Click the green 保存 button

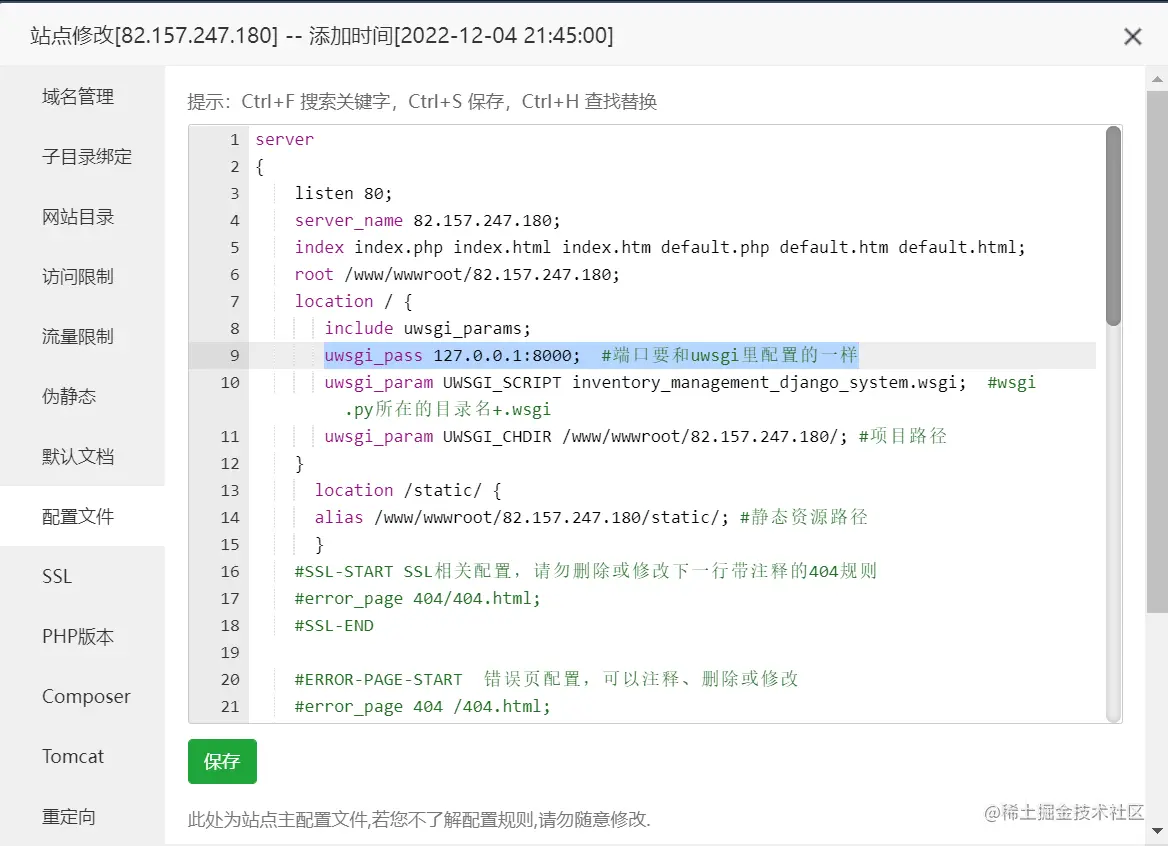point(221,761)
